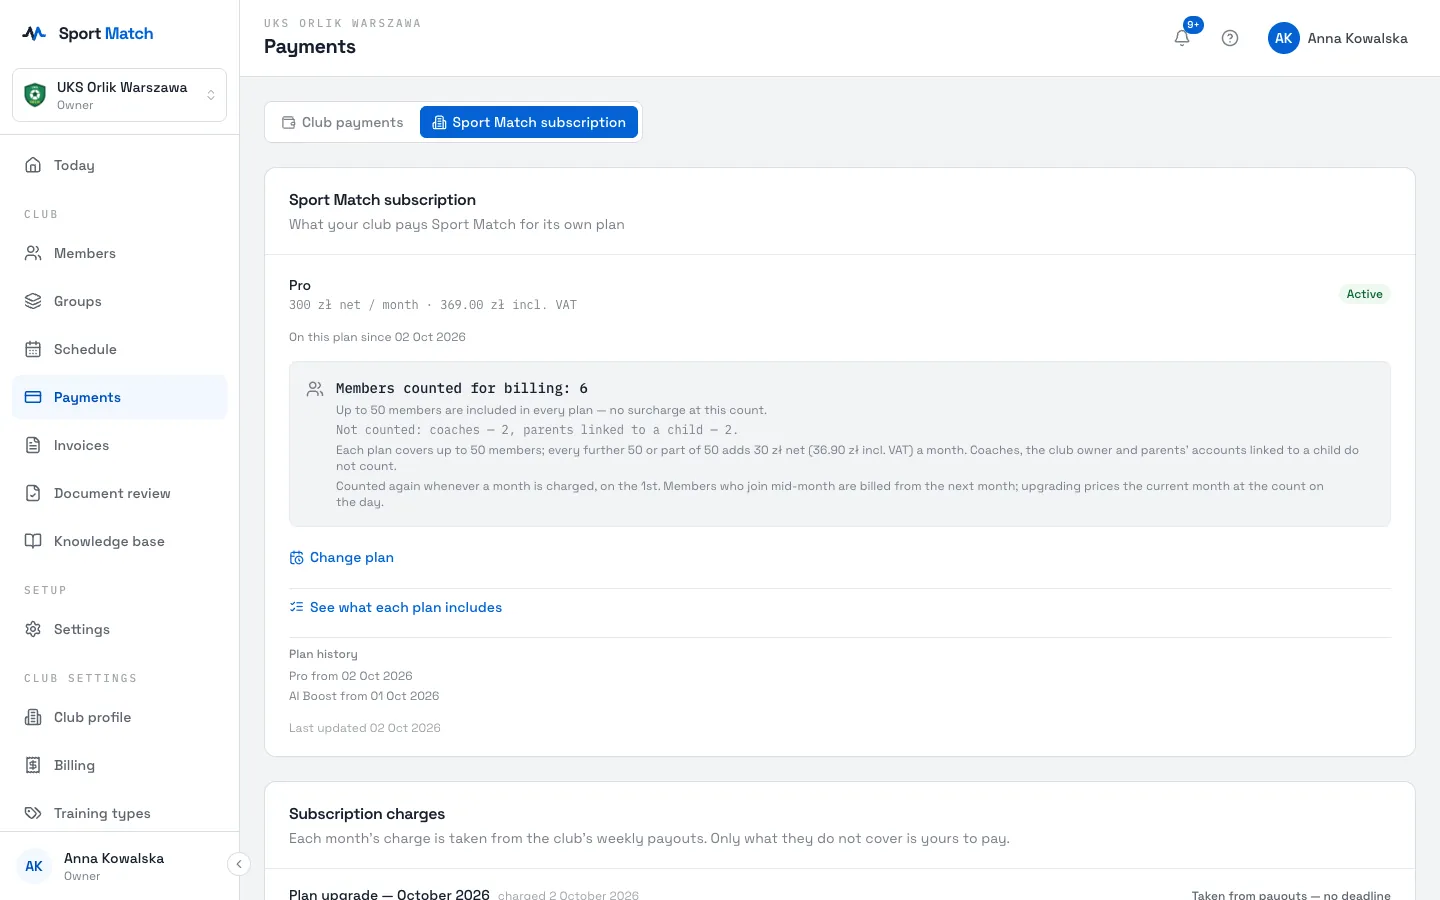Click the Active status badge
Image resolution: width=1440 pixels, height=900 pixels.
click(1364, 294)
